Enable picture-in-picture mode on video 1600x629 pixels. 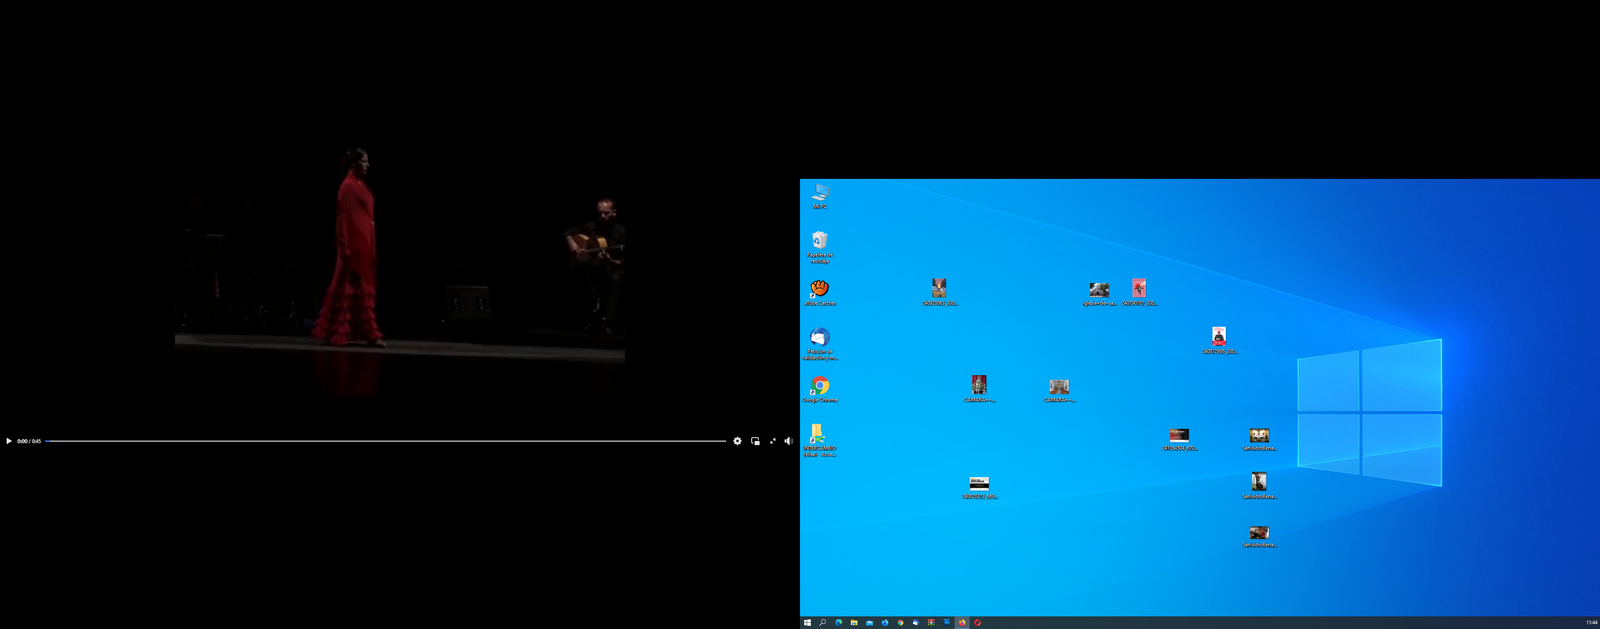click(x=755, y=441)
